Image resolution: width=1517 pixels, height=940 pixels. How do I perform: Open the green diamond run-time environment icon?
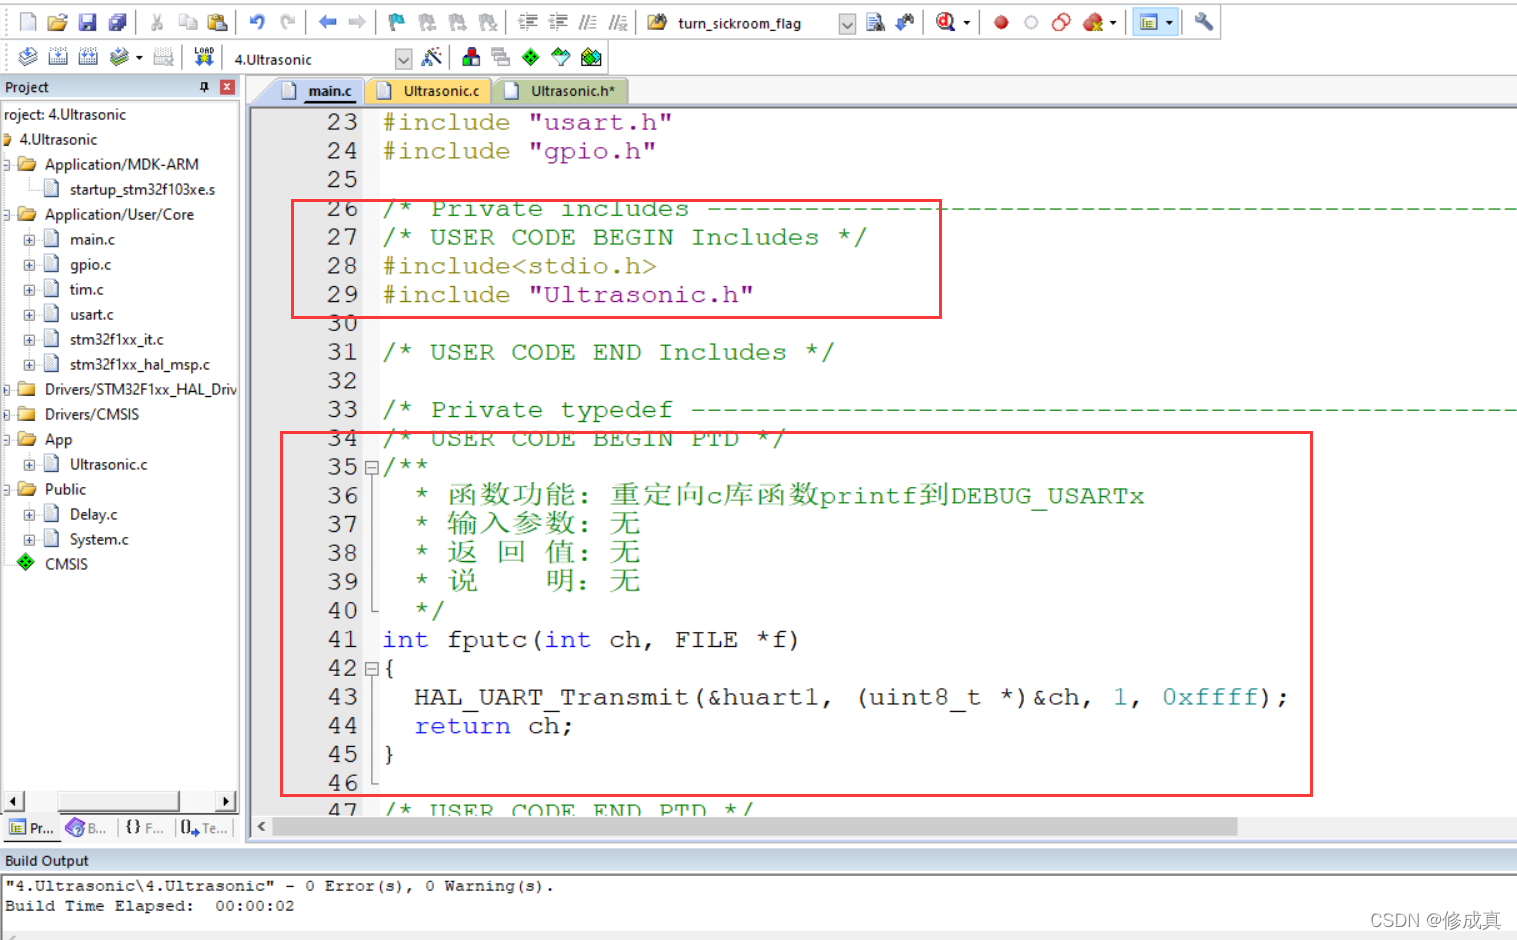pos(531,57)
